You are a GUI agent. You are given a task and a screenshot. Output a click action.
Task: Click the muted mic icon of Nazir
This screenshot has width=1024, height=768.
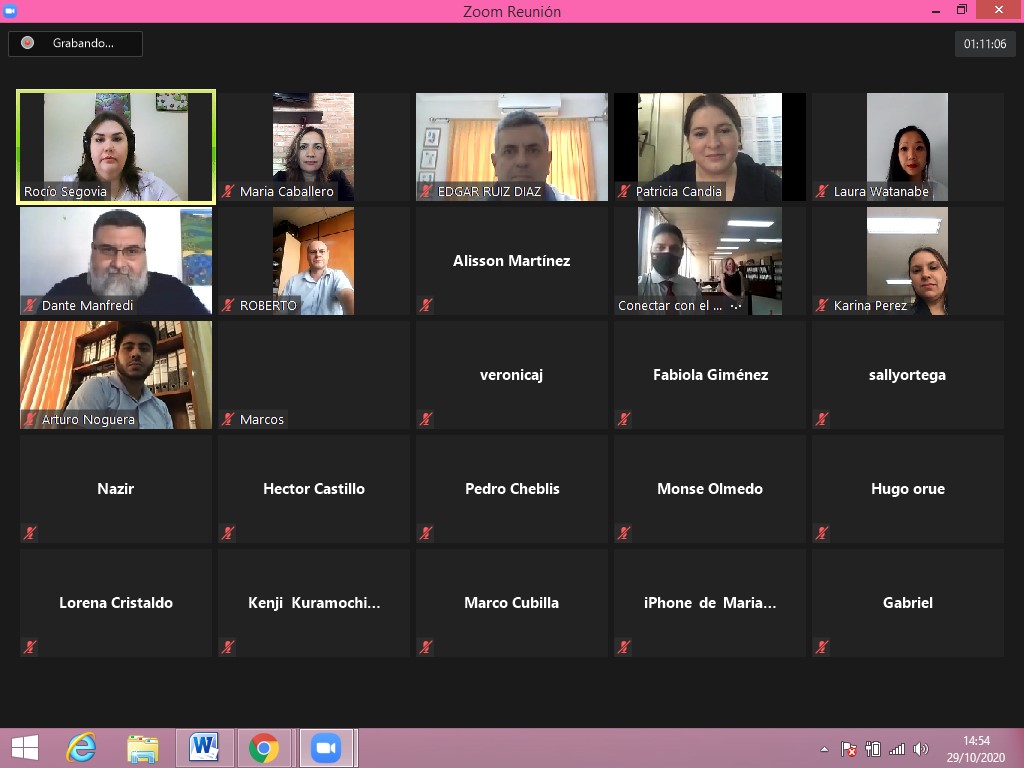click(x=30, y=533)
